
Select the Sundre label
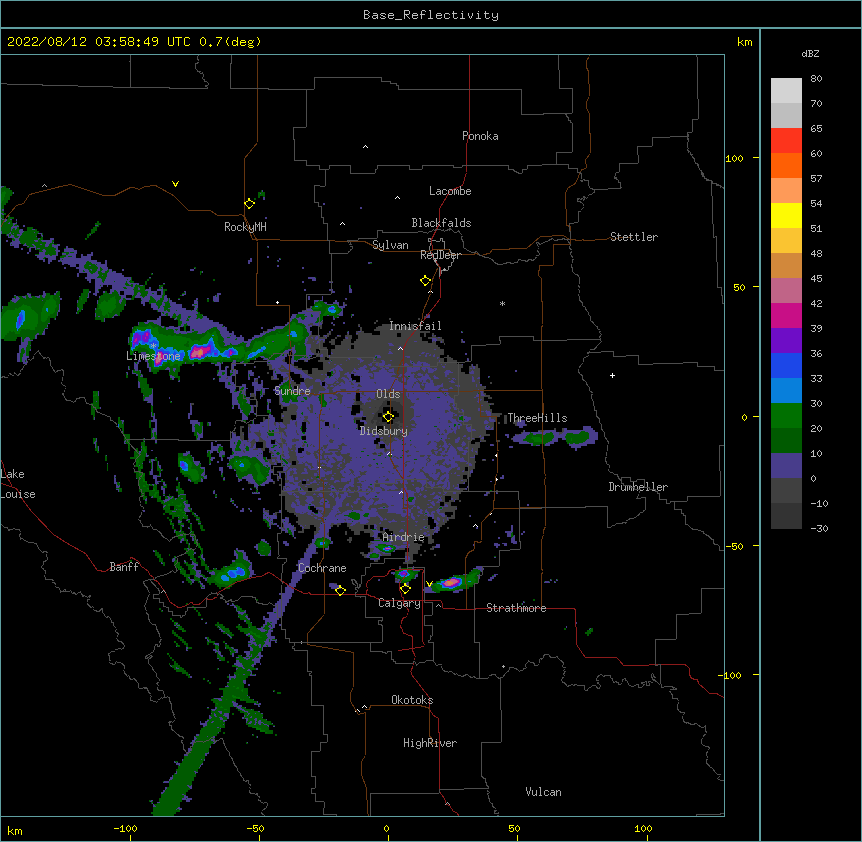[x=292, y=391]
